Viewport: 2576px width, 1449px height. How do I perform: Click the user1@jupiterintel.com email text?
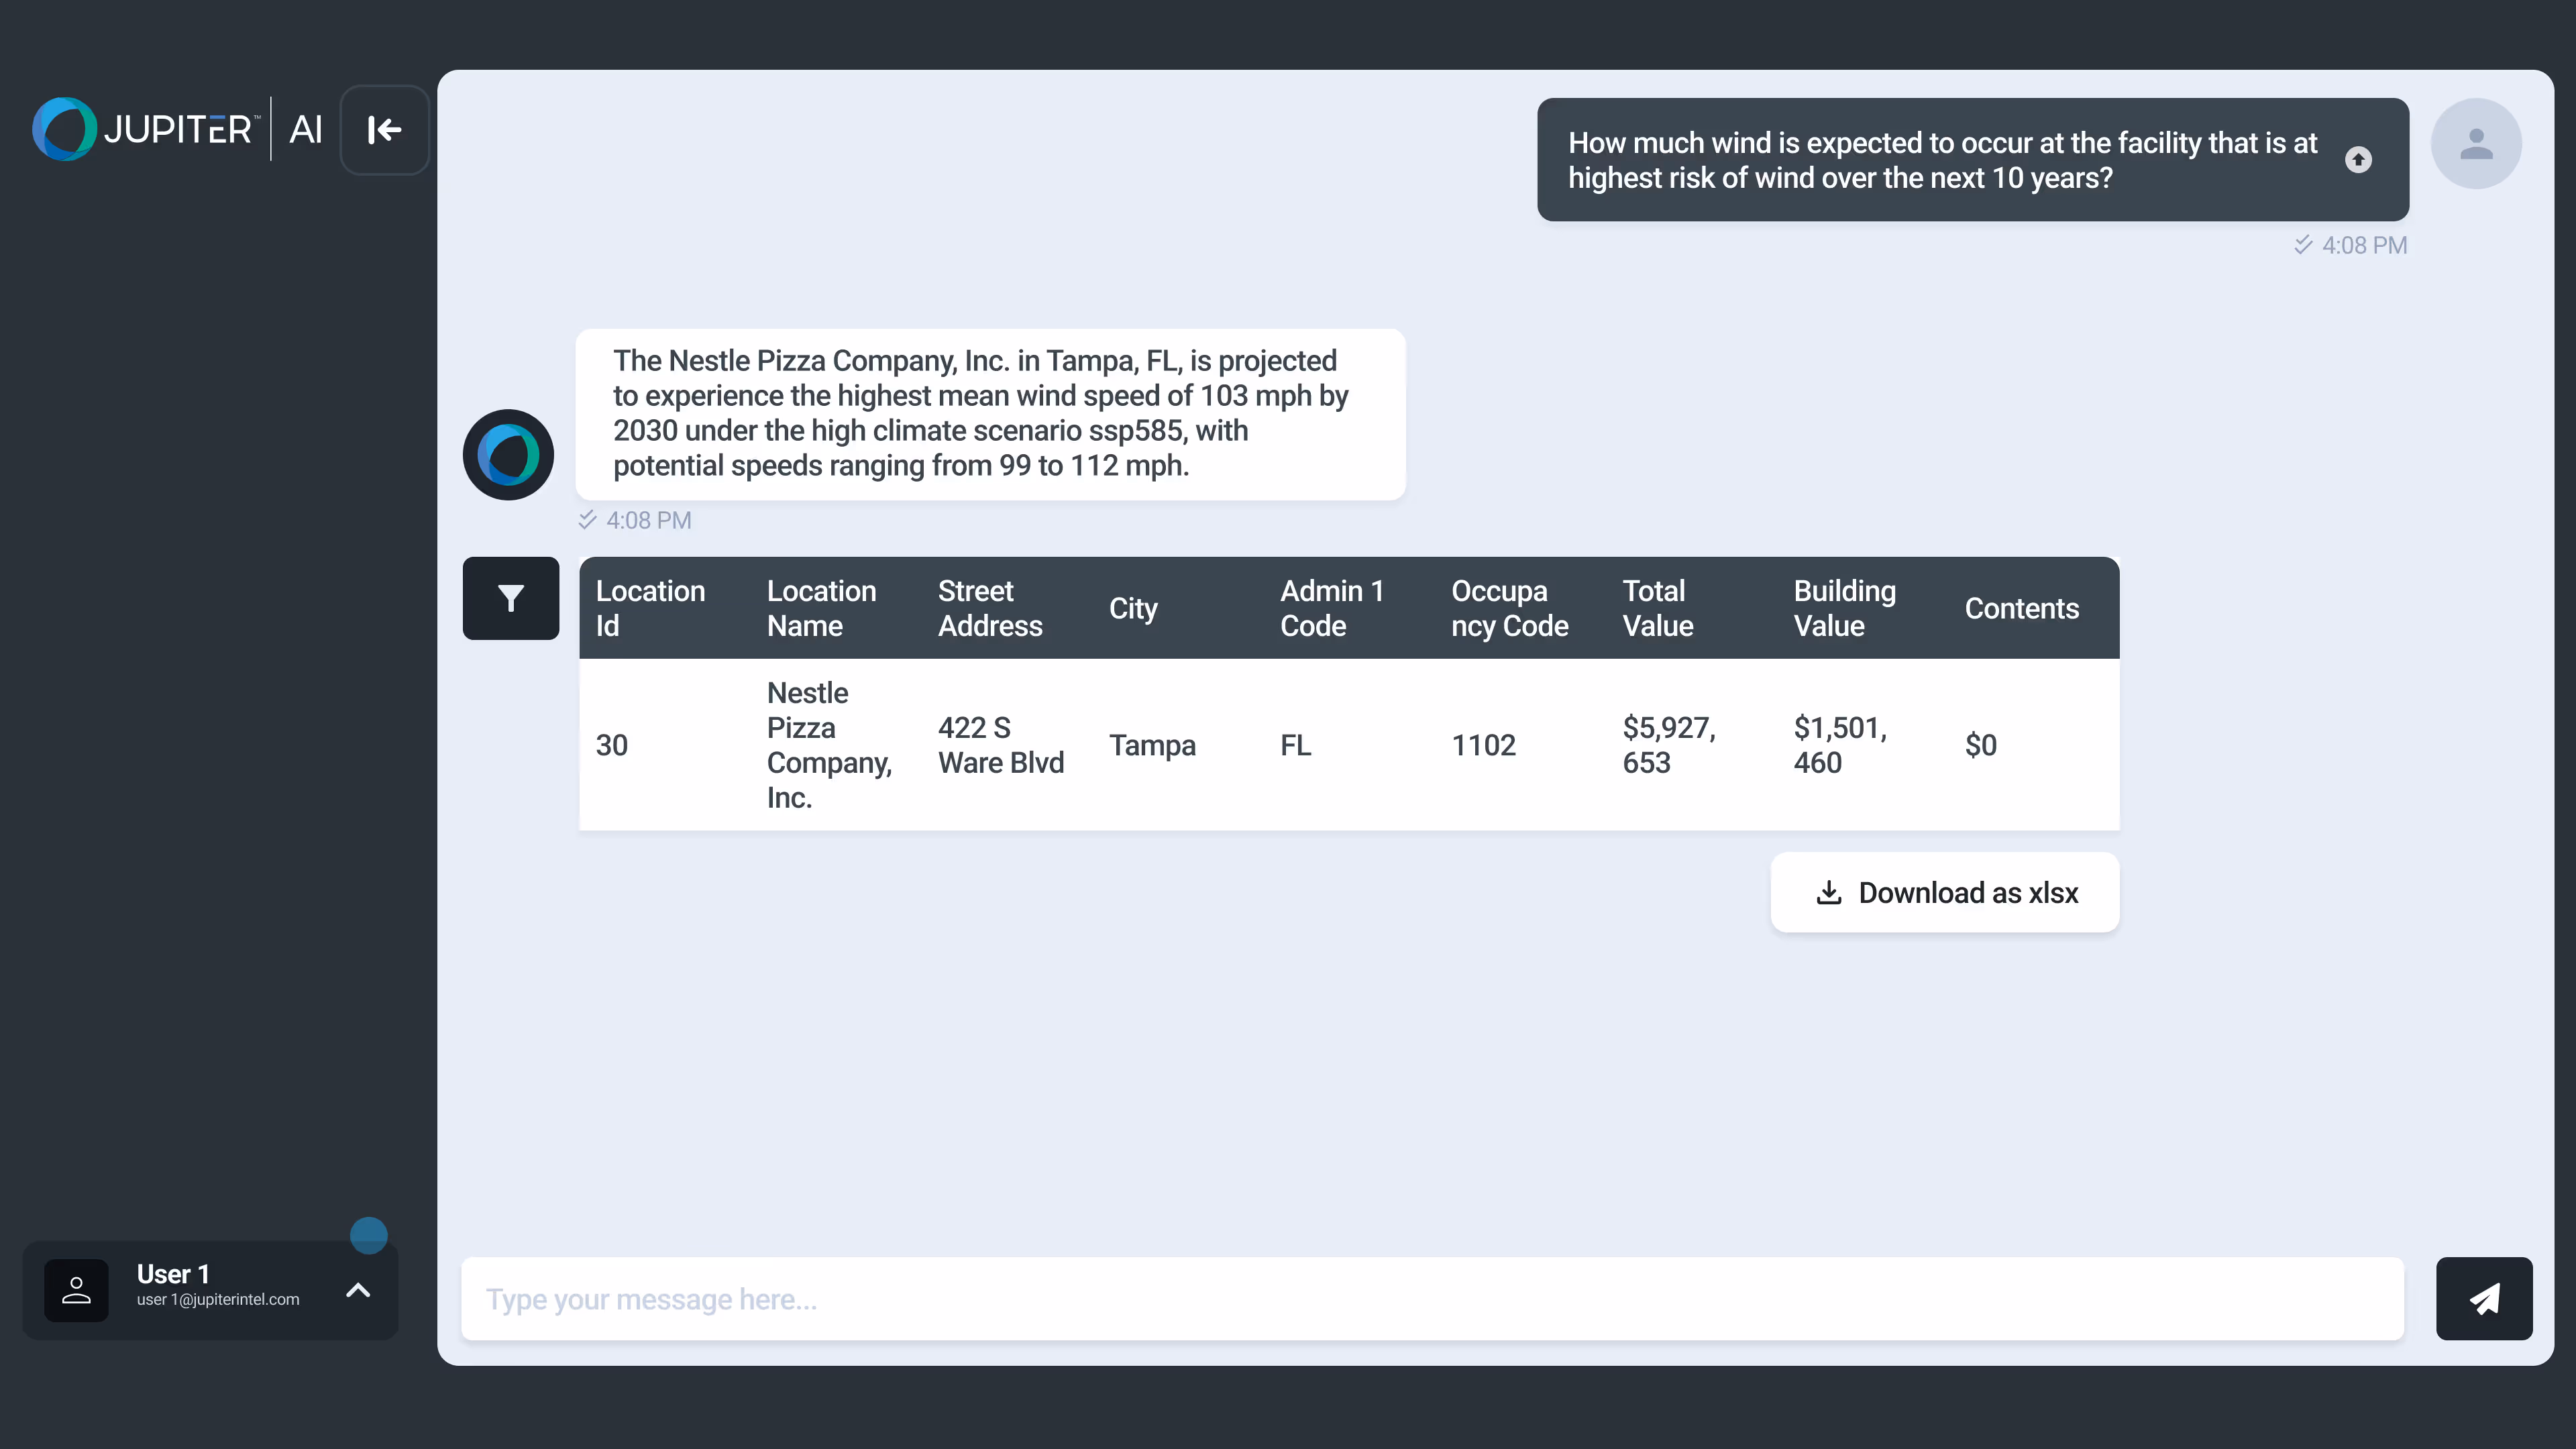click(x=218, y=1299)
